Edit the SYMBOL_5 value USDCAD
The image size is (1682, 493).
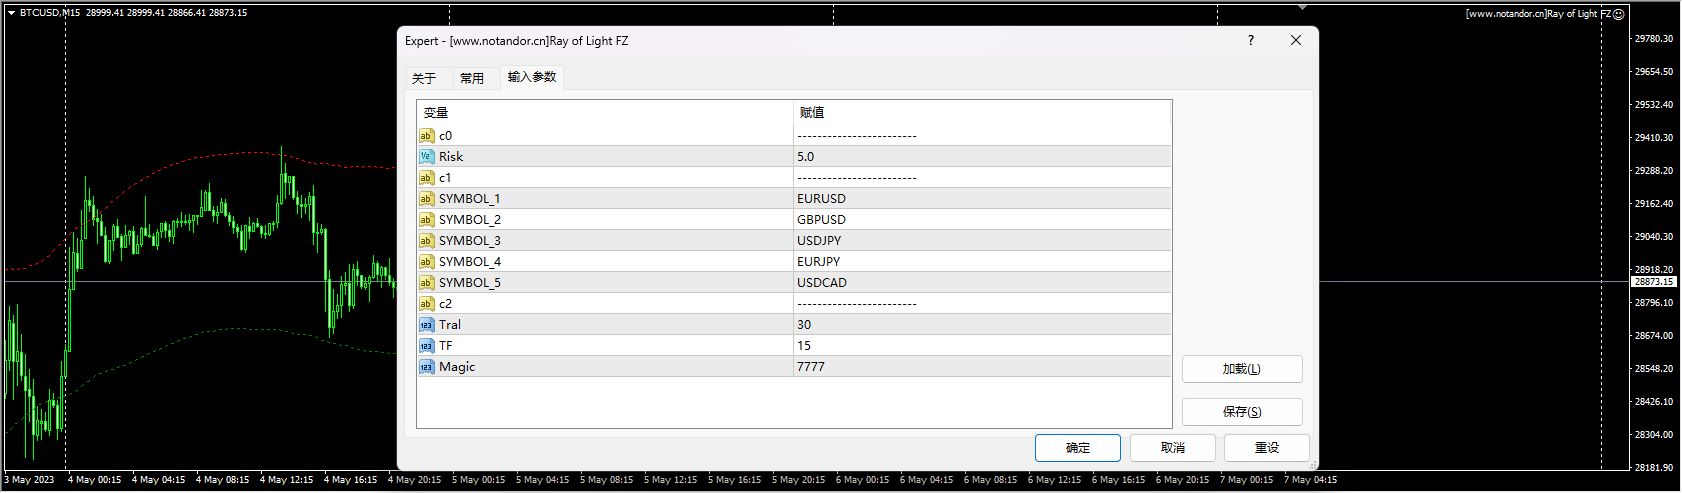[x=982, y=283]
